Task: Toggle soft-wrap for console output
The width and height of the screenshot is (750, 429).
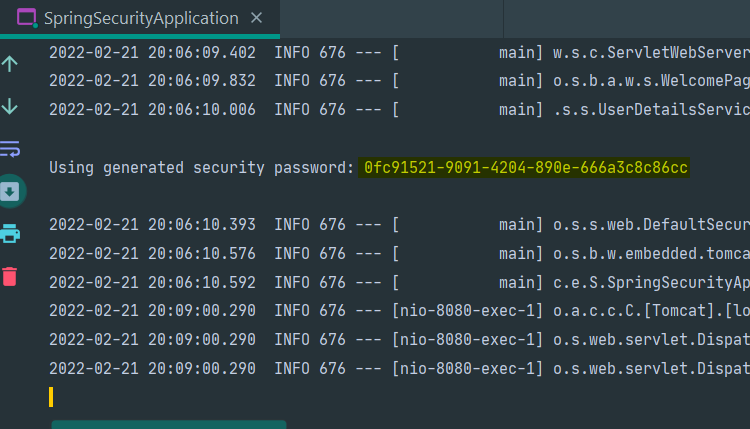Action: click(11, 149)
